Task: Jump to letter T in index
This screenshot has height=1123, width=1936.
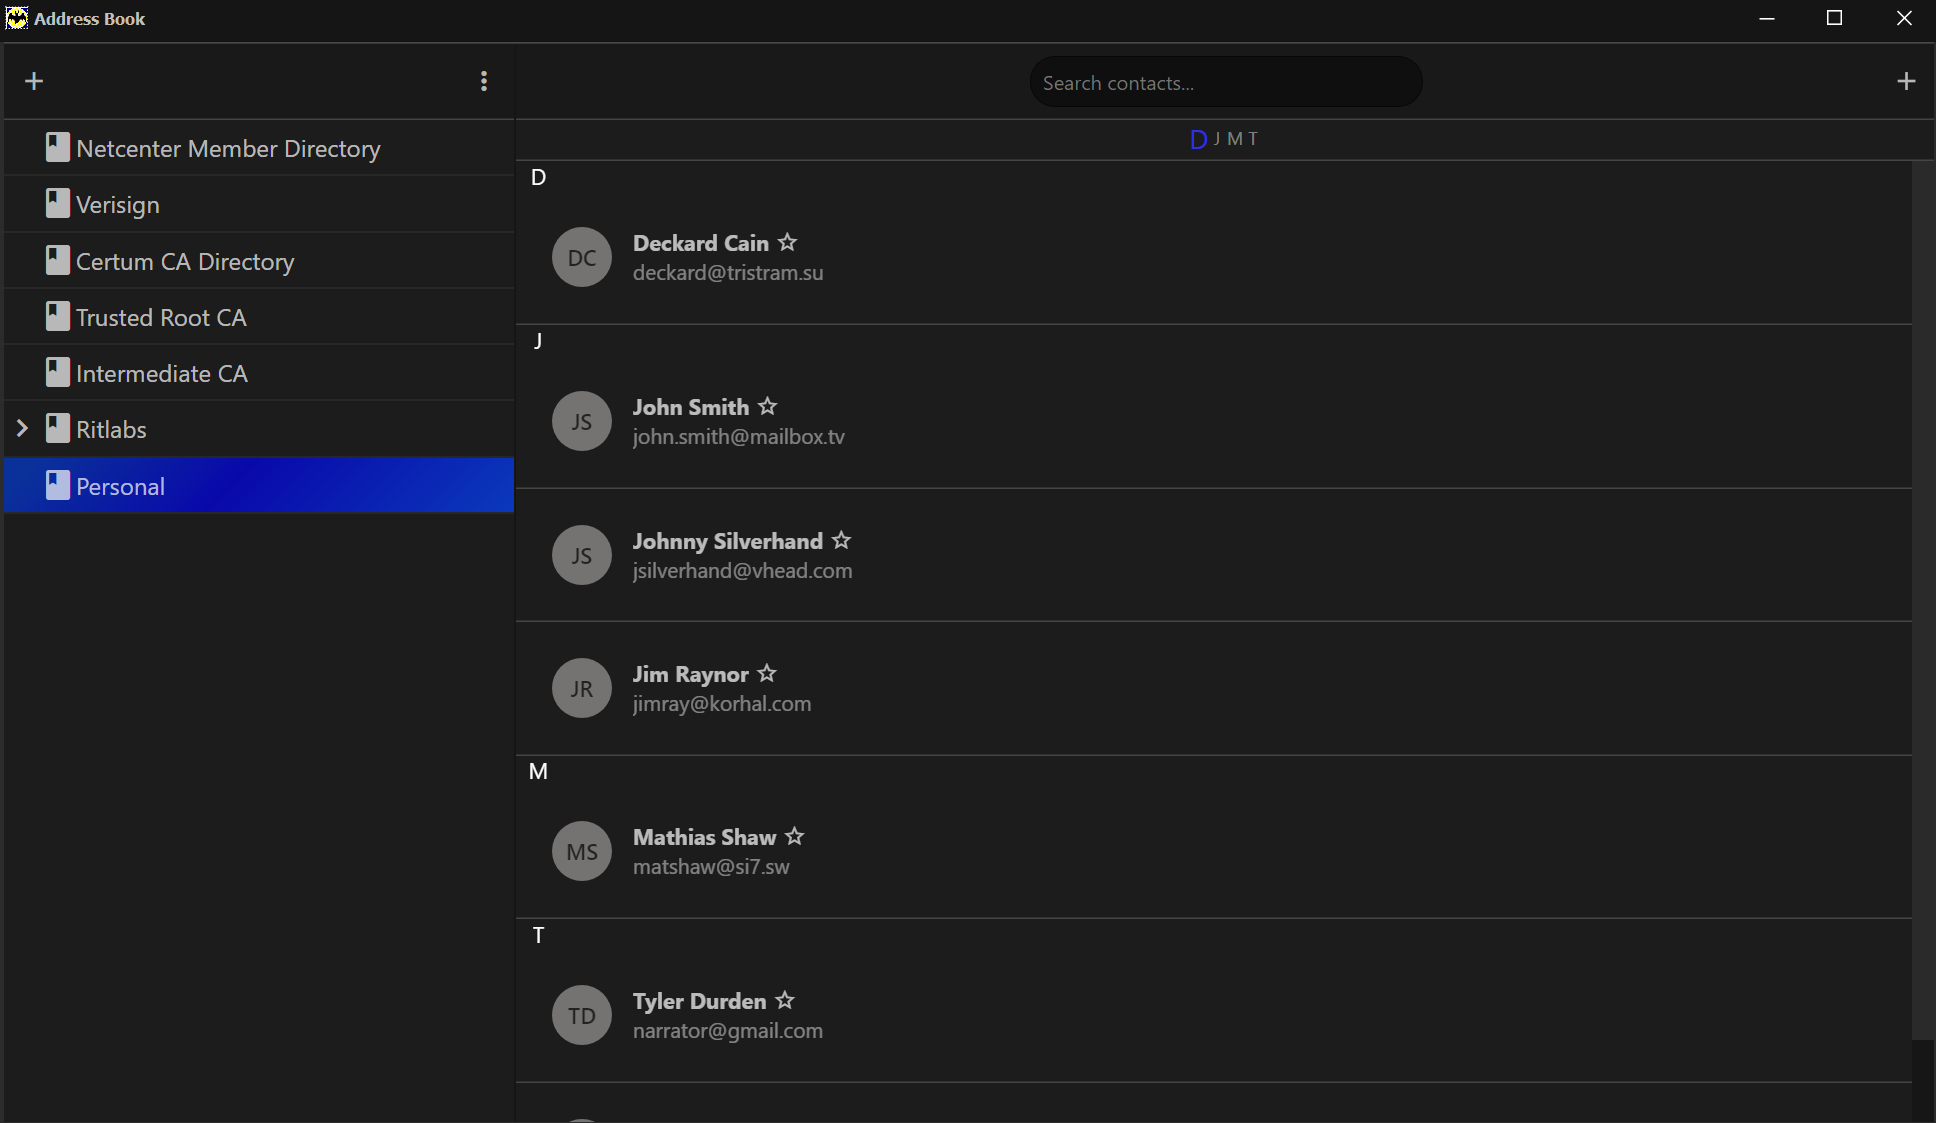Action: pos(1253,139)
